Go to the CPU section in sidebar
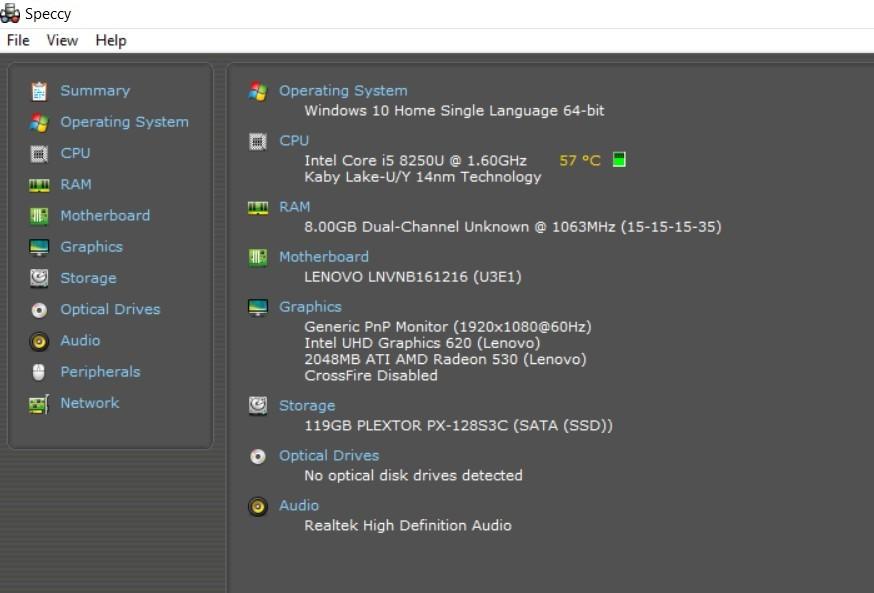Image resolution: width=874 pixels, height=593 pixels. pos(75,153)
